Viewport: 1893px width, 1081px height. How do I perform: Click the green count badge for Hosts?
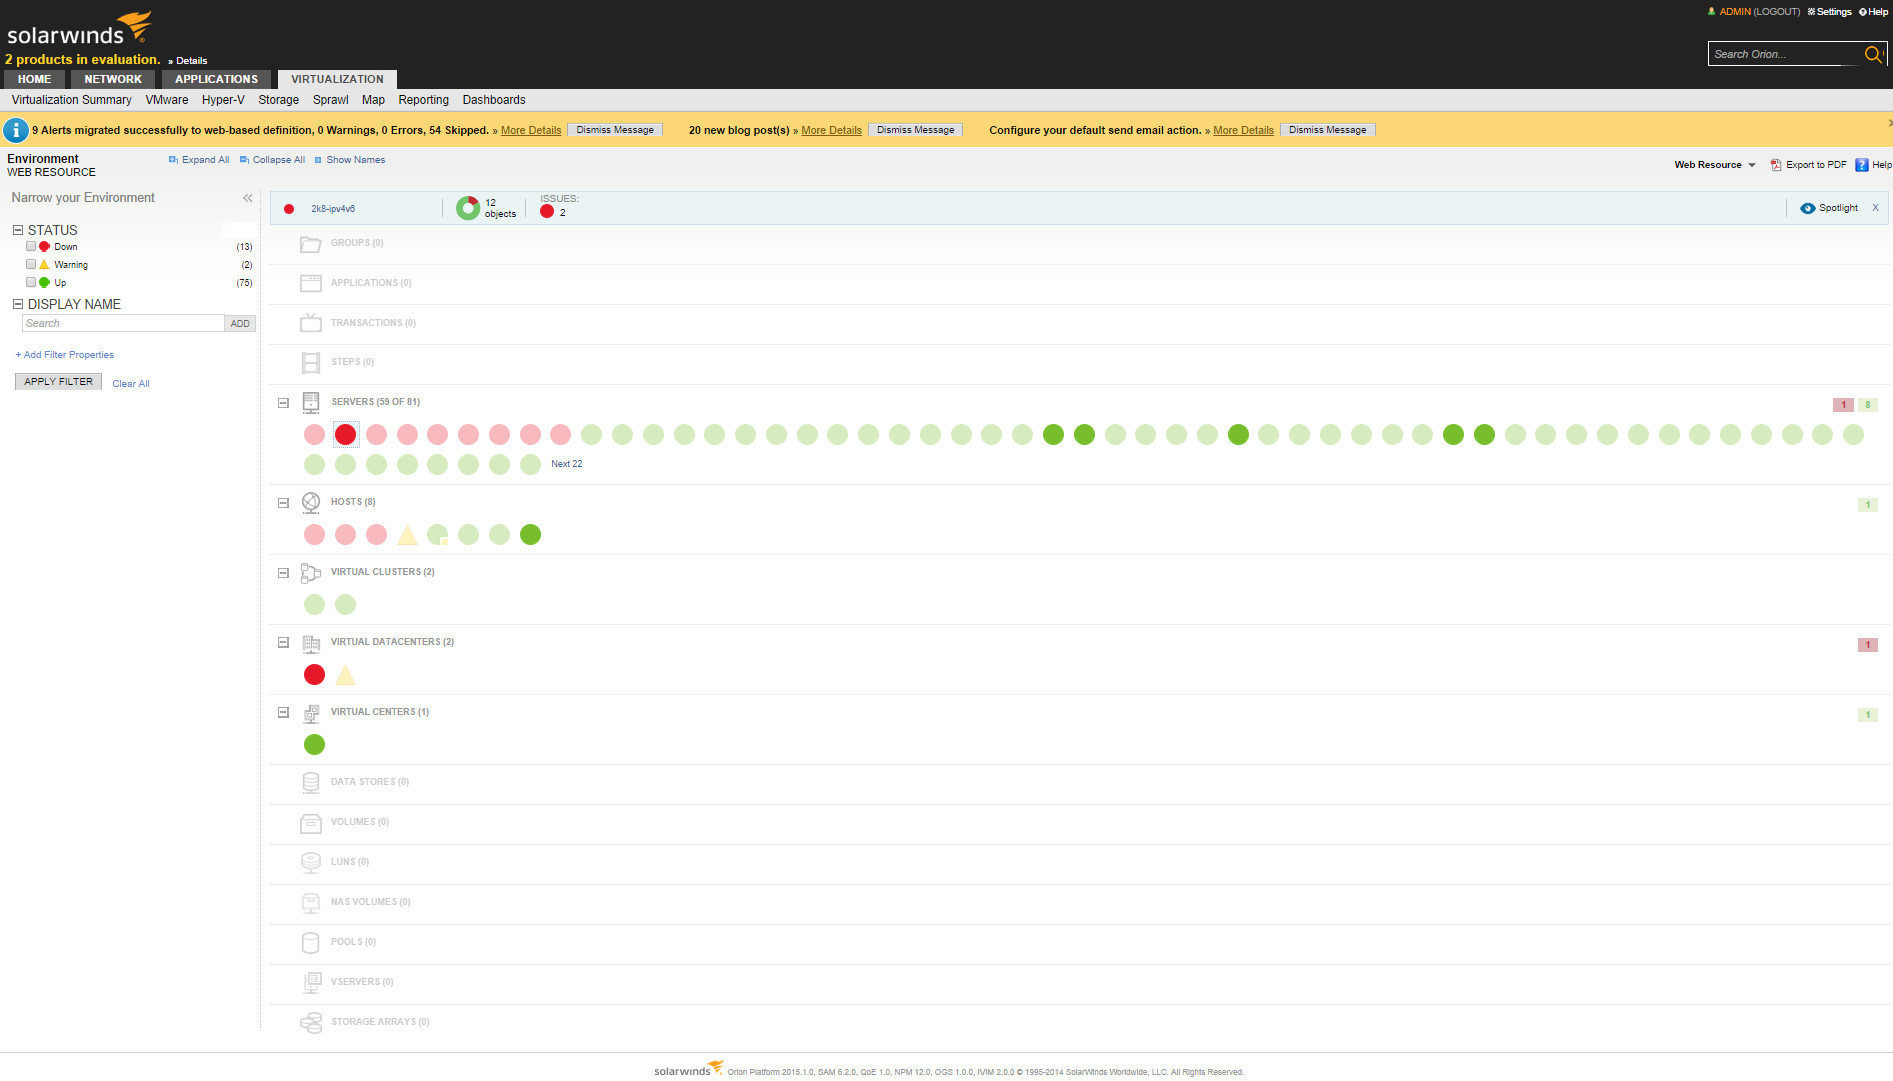tap(1868, 505)
